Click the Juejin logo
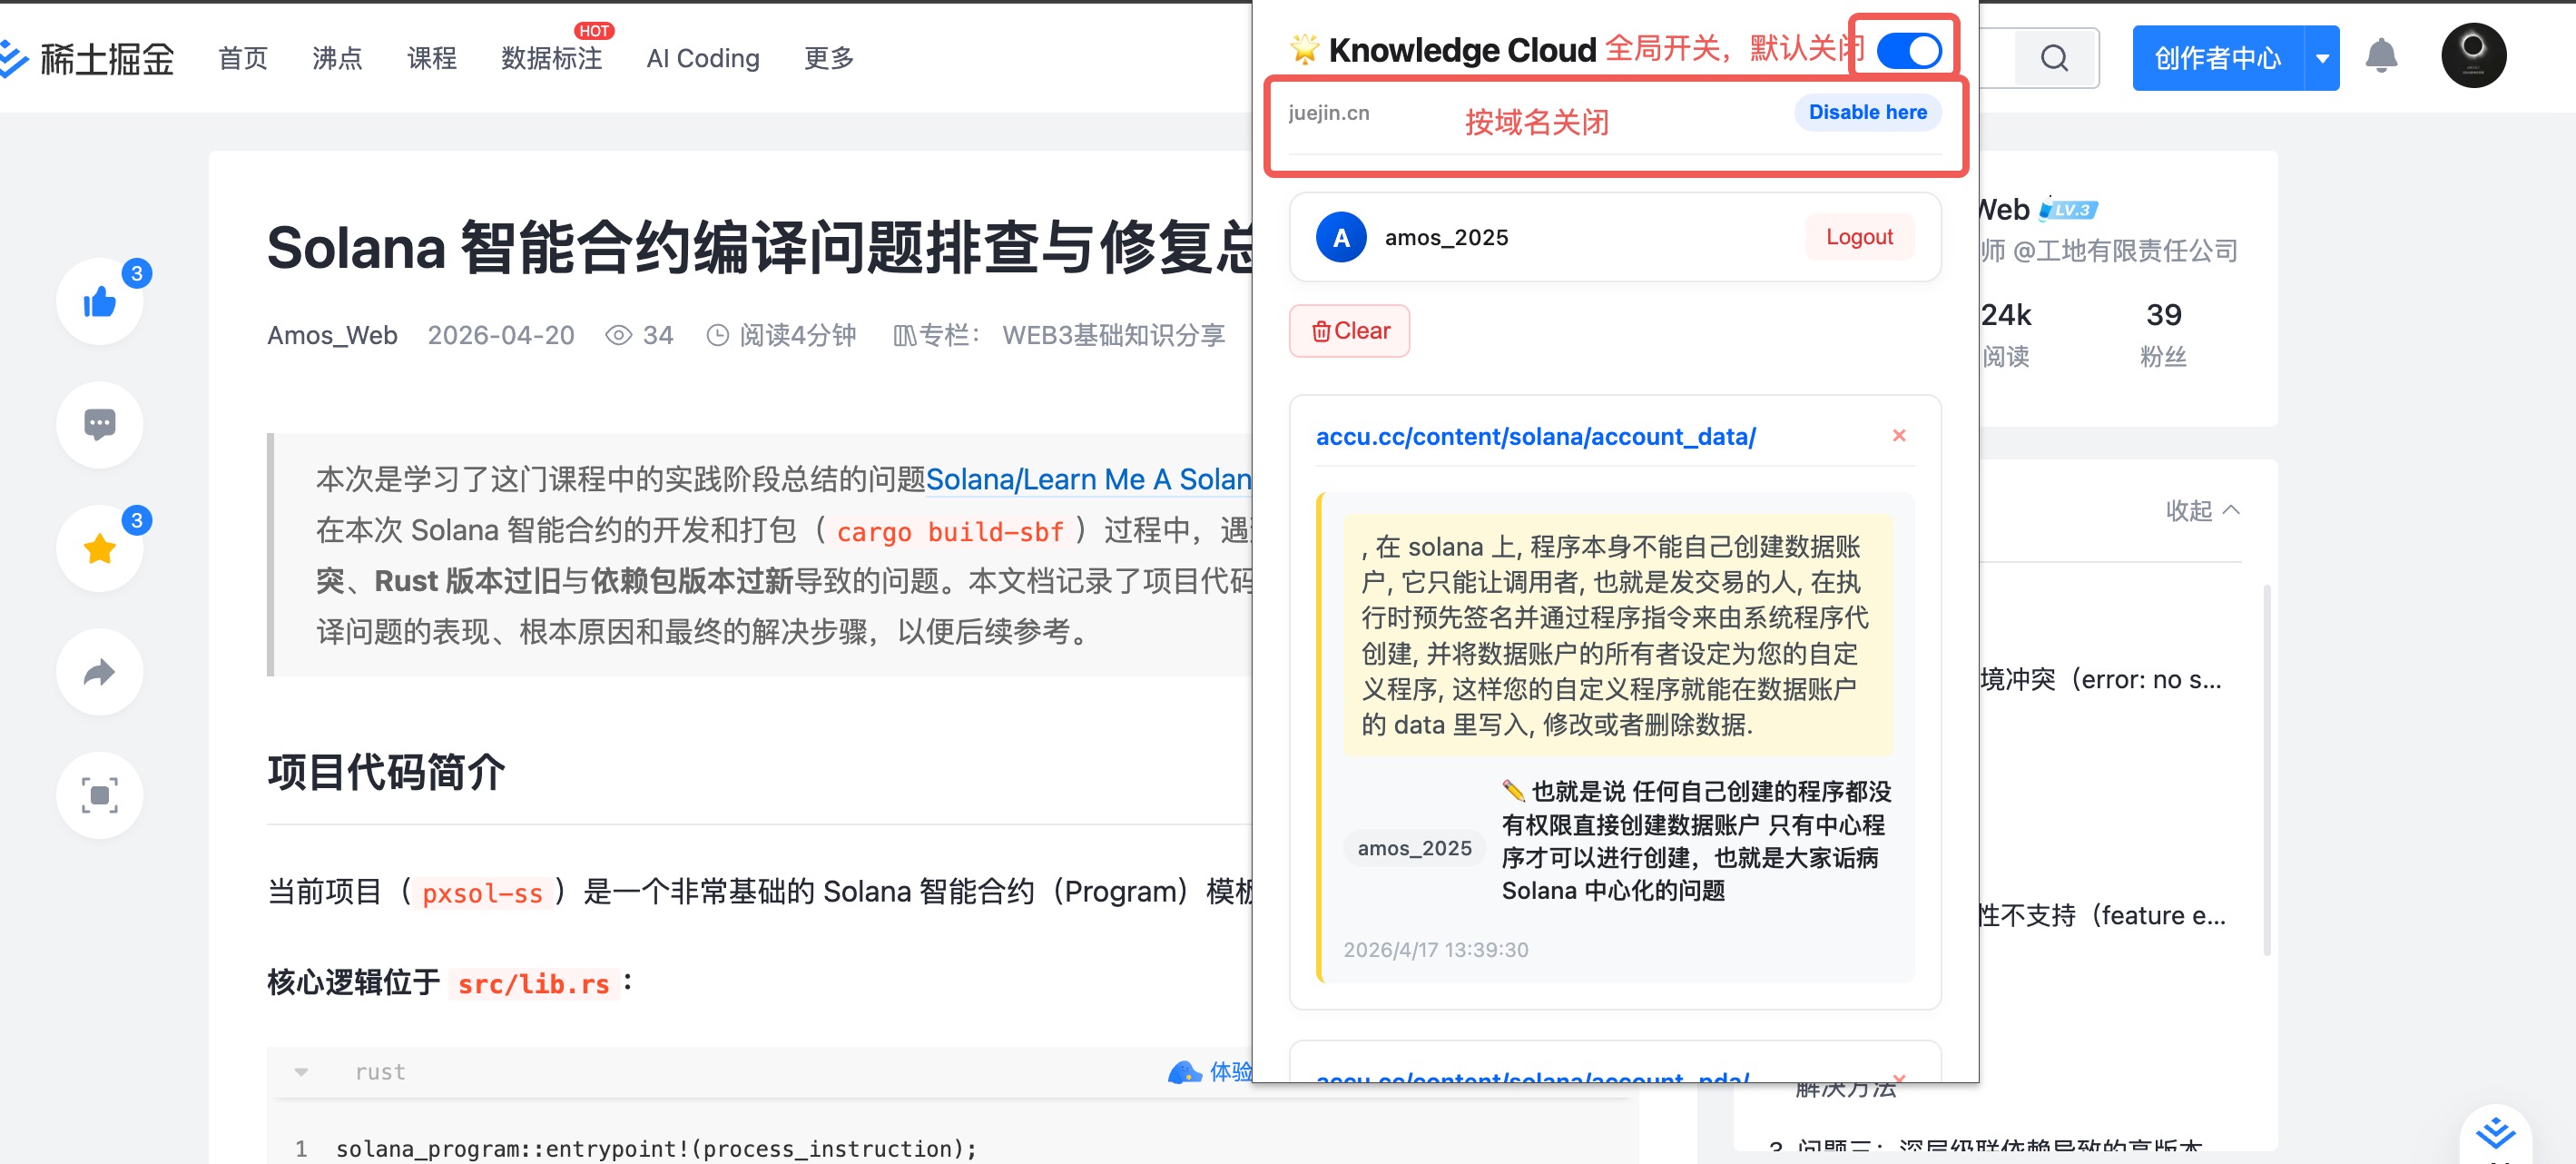The width and height of the screenshot is (2576, 1164). [x=88, y=58]
